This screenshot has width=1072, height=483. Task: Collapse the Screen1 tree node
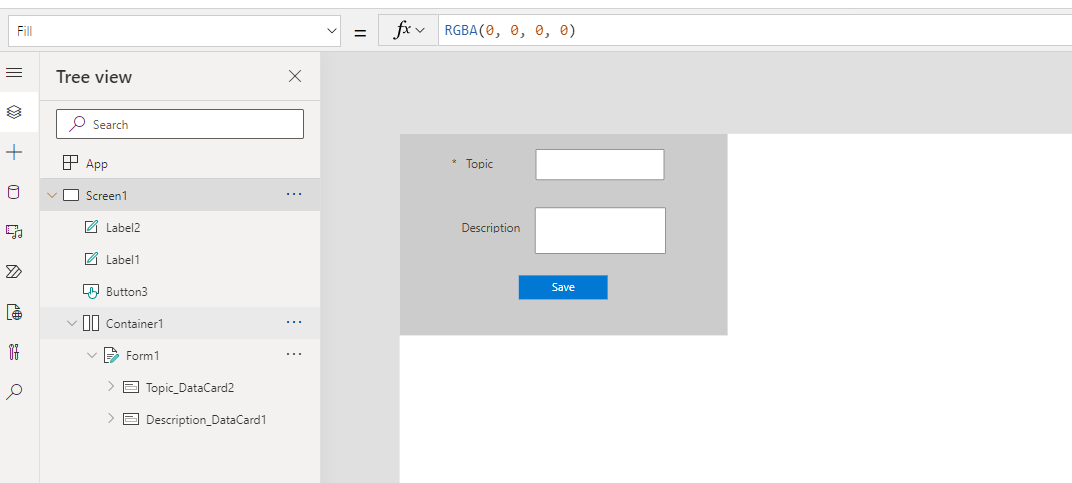click(x=52, y=195)
